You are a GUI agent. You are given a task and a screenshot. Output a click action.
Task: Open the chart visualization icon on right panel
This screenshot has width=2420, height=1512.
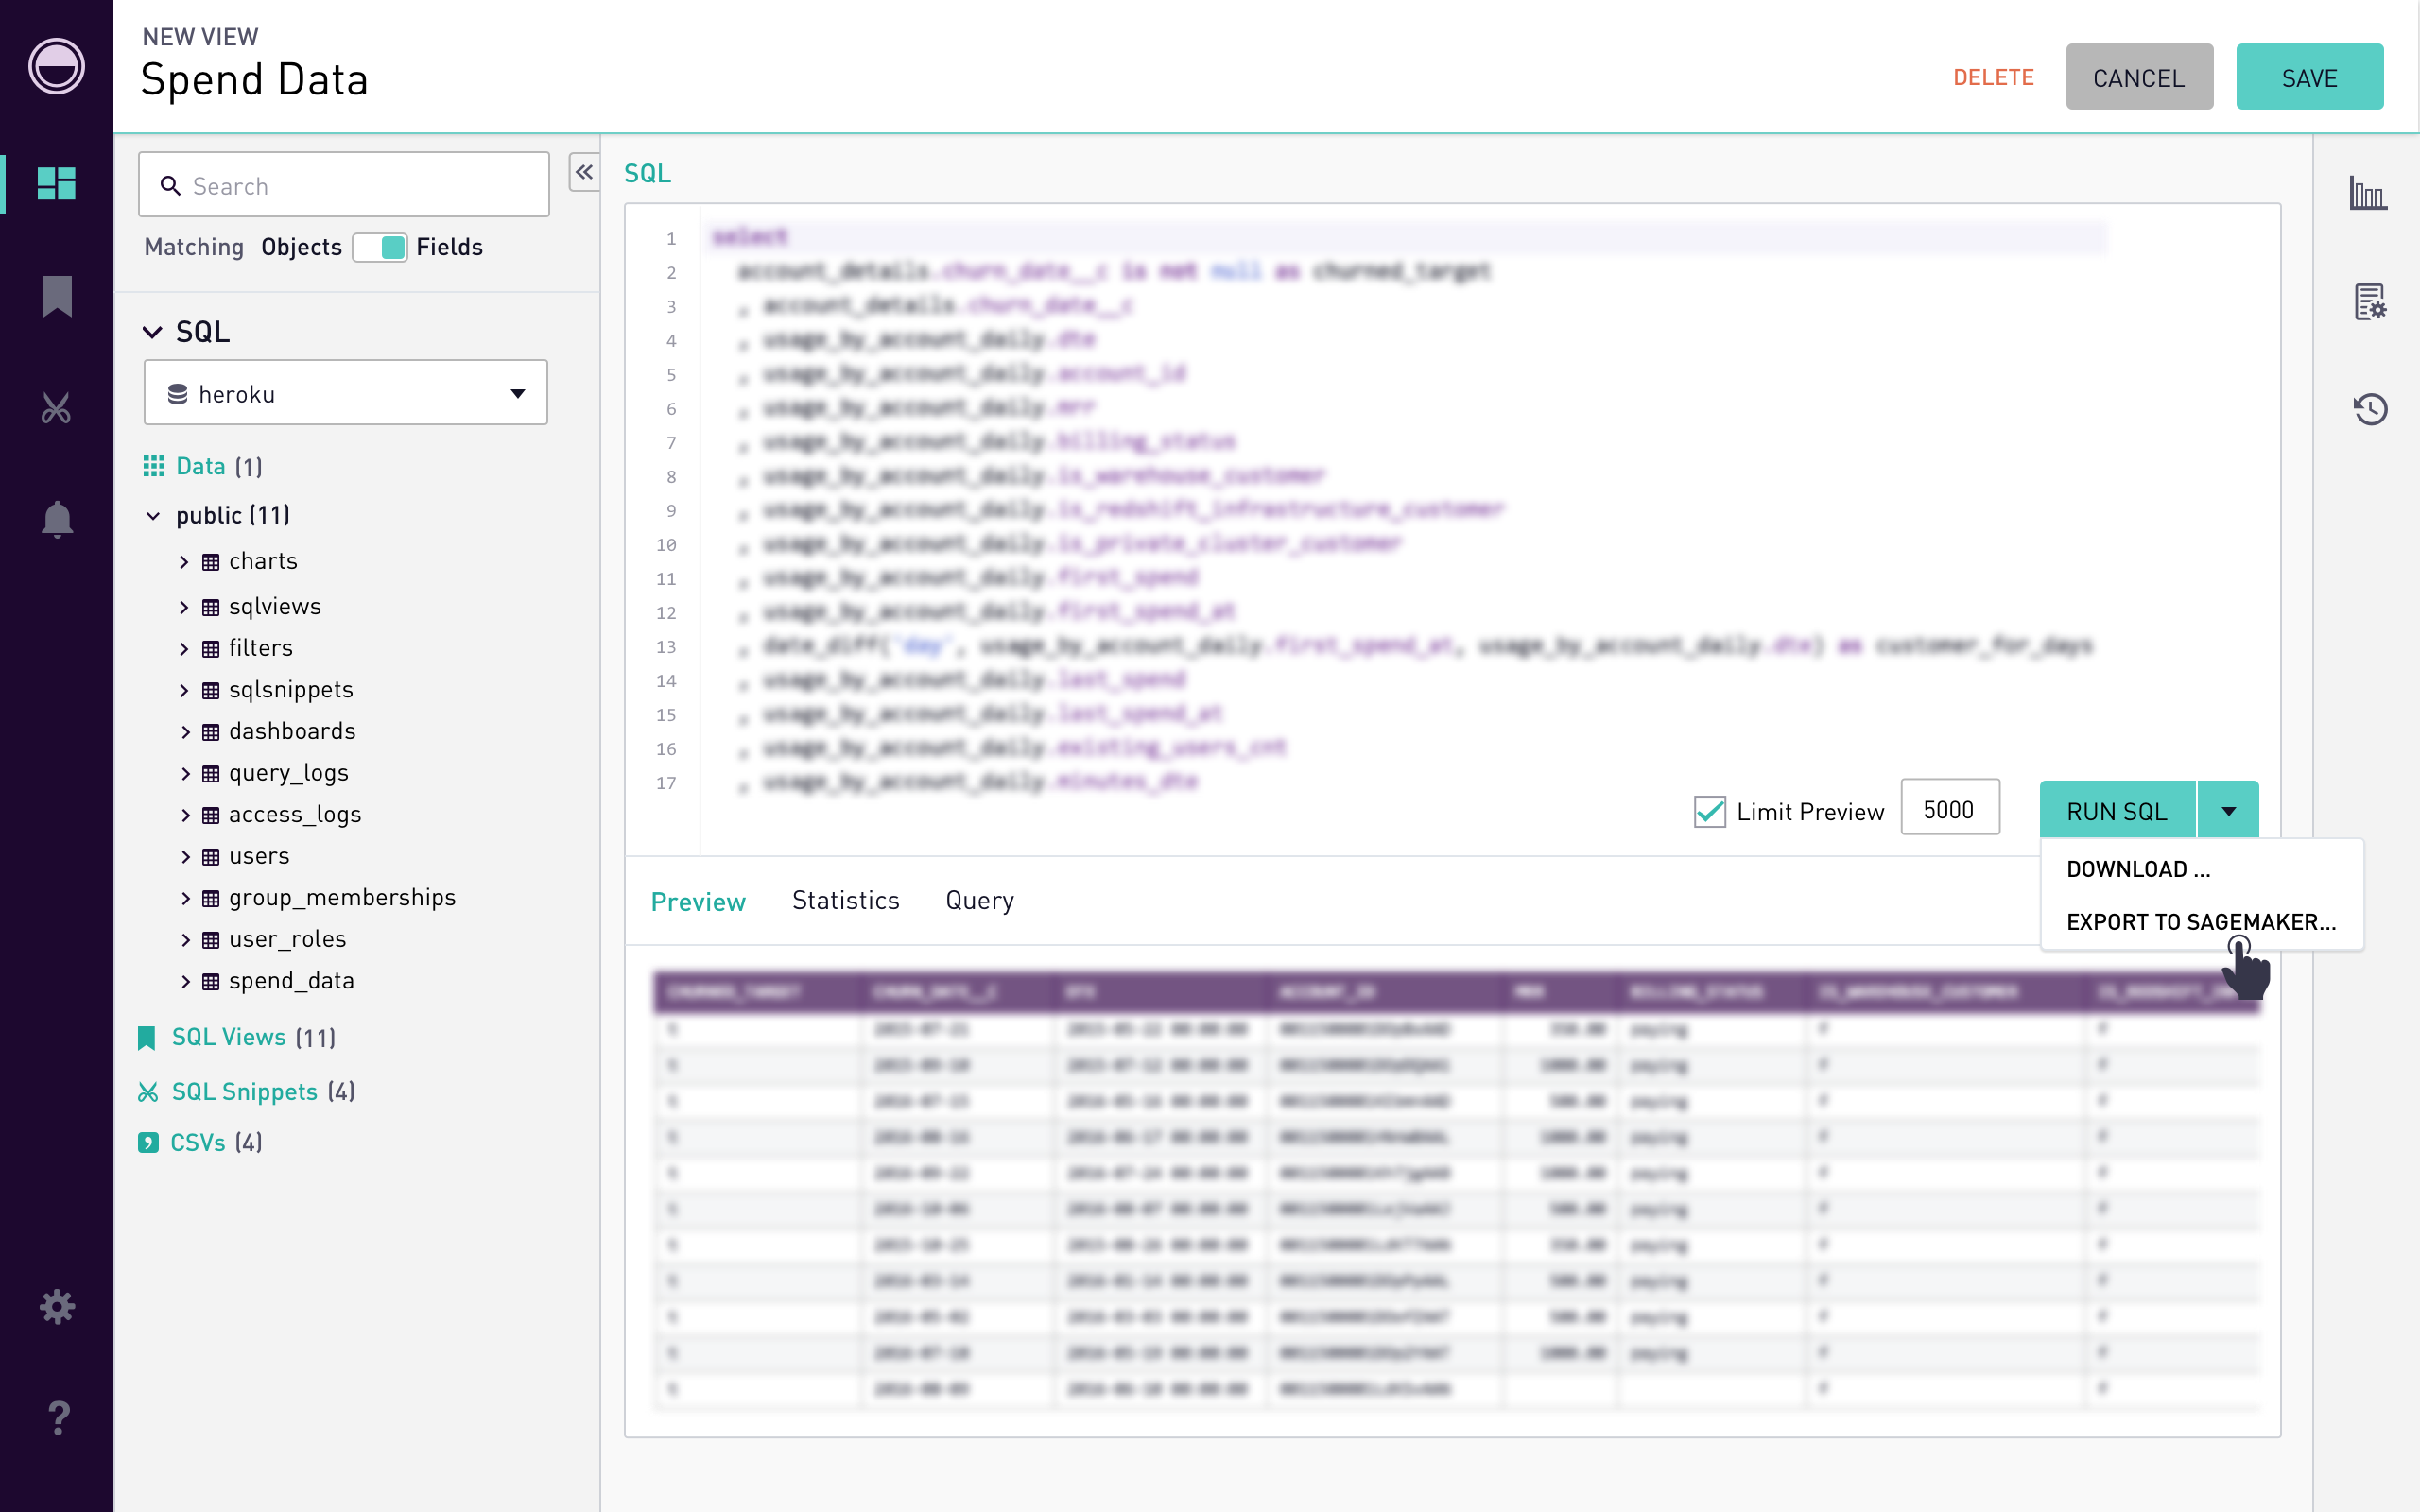pyautogui.click(x=2368, y=192)
